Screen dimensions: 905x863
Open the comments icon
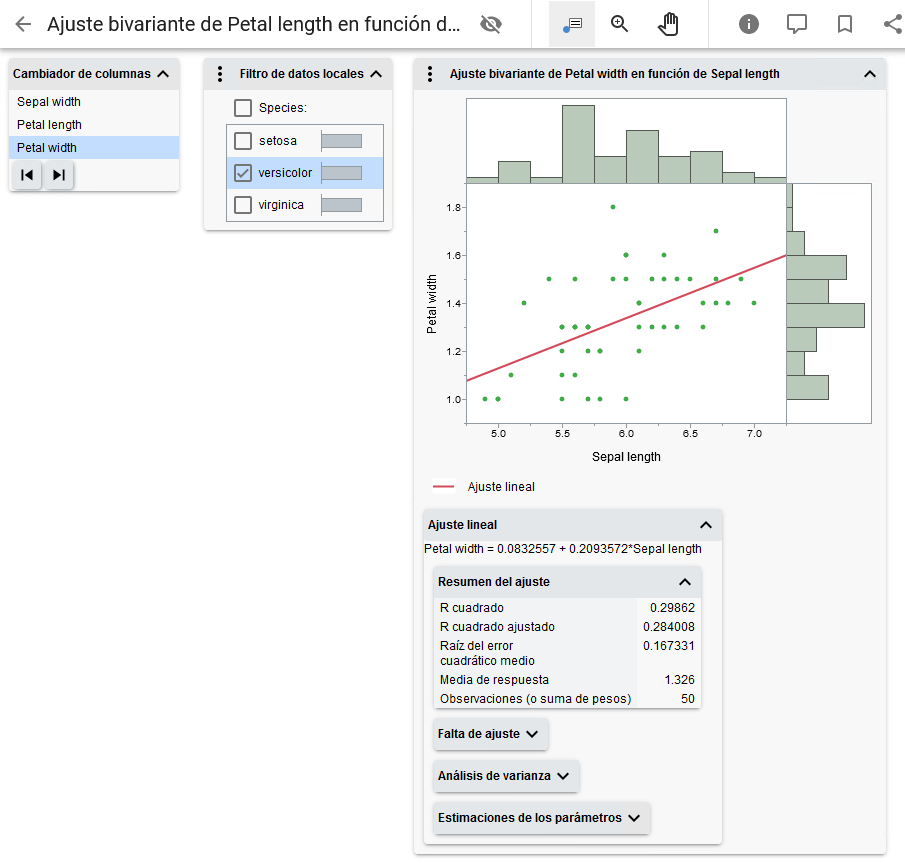pyautogui.click(x=797, y=24)
